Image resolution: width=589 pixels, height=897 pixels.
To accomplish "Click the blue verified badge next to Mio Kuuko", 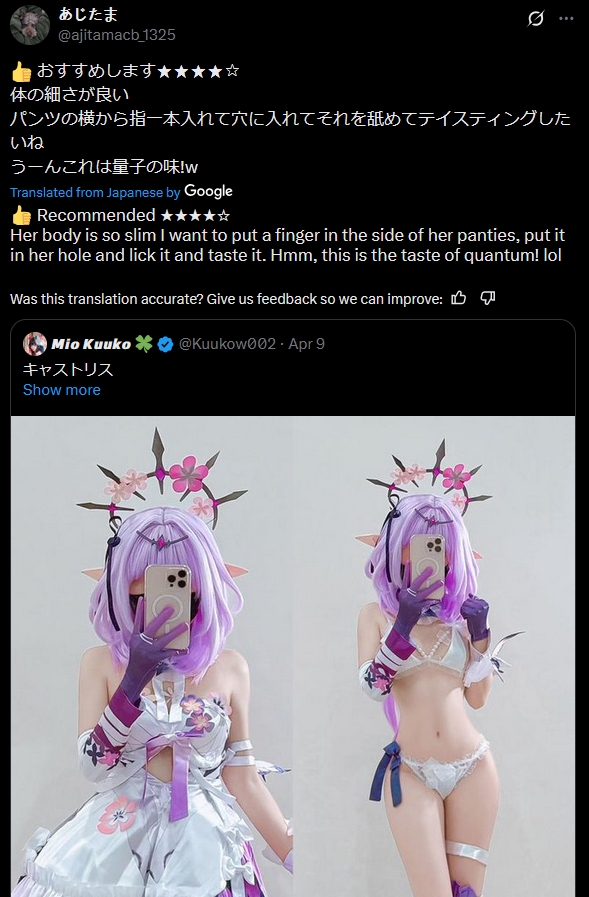I will tap(165, 344).
